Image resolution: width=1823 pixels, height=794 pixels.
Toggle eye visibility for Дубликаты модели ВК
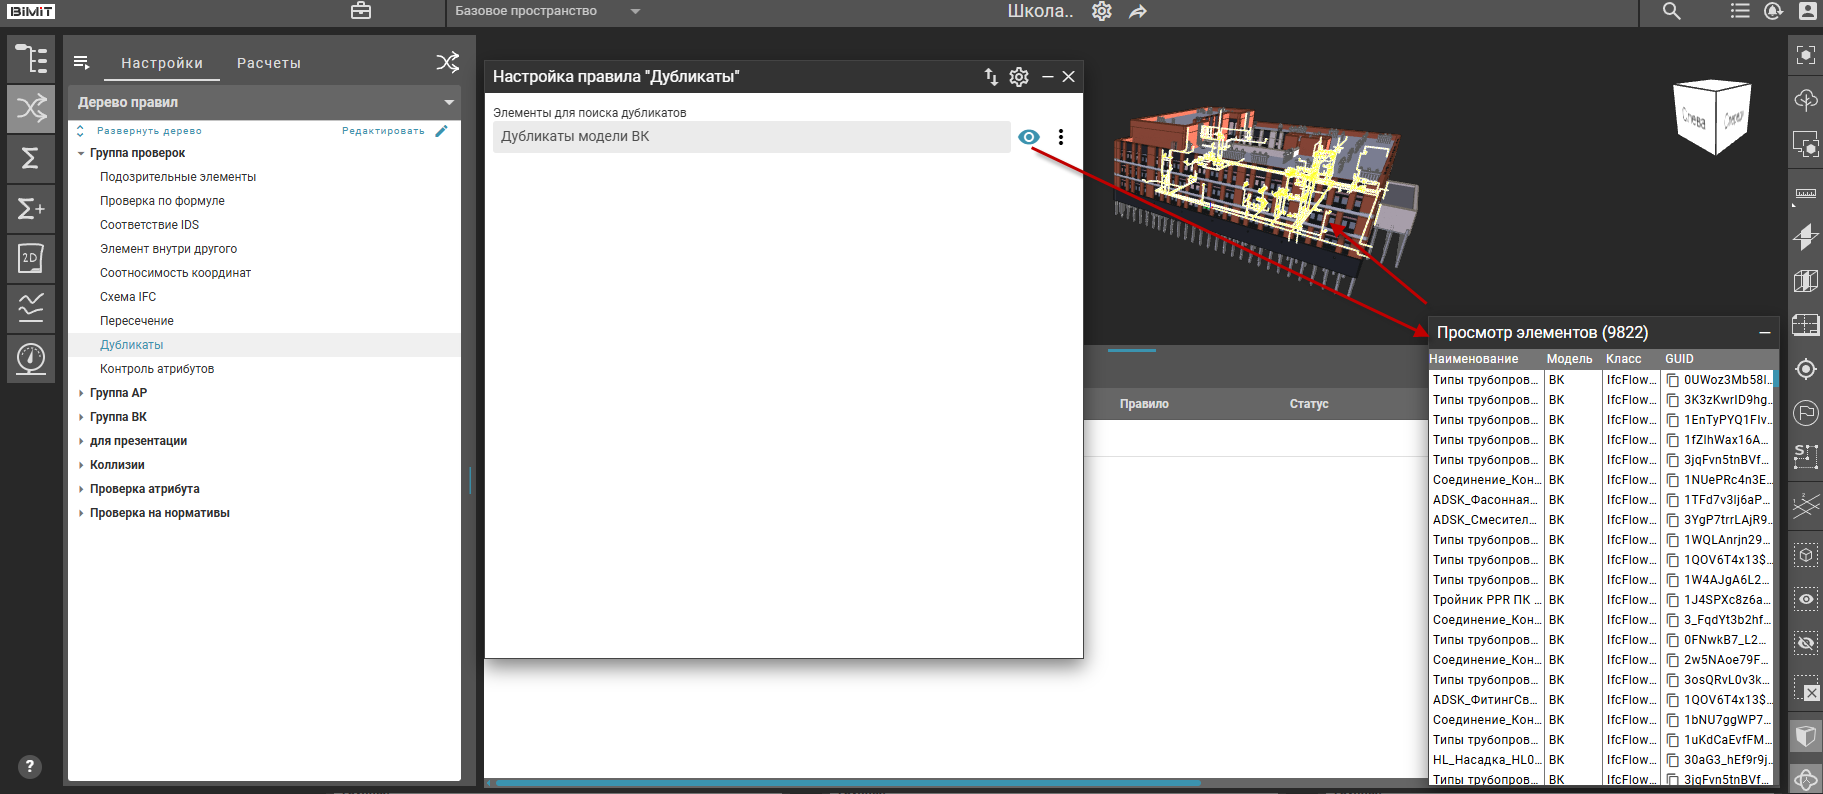(1028, 137)
